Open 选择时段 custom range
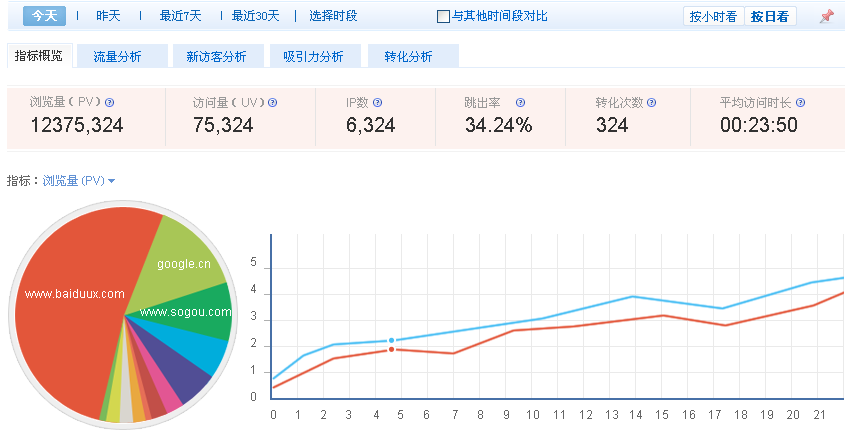845x436 pixels. click(x=333, y=16)
